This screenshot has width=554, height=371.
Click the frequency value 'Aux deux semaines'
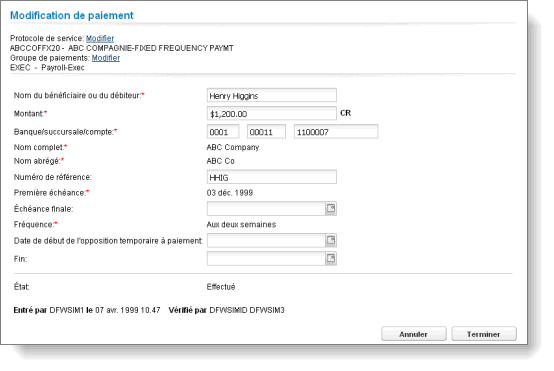click(241, 225)
